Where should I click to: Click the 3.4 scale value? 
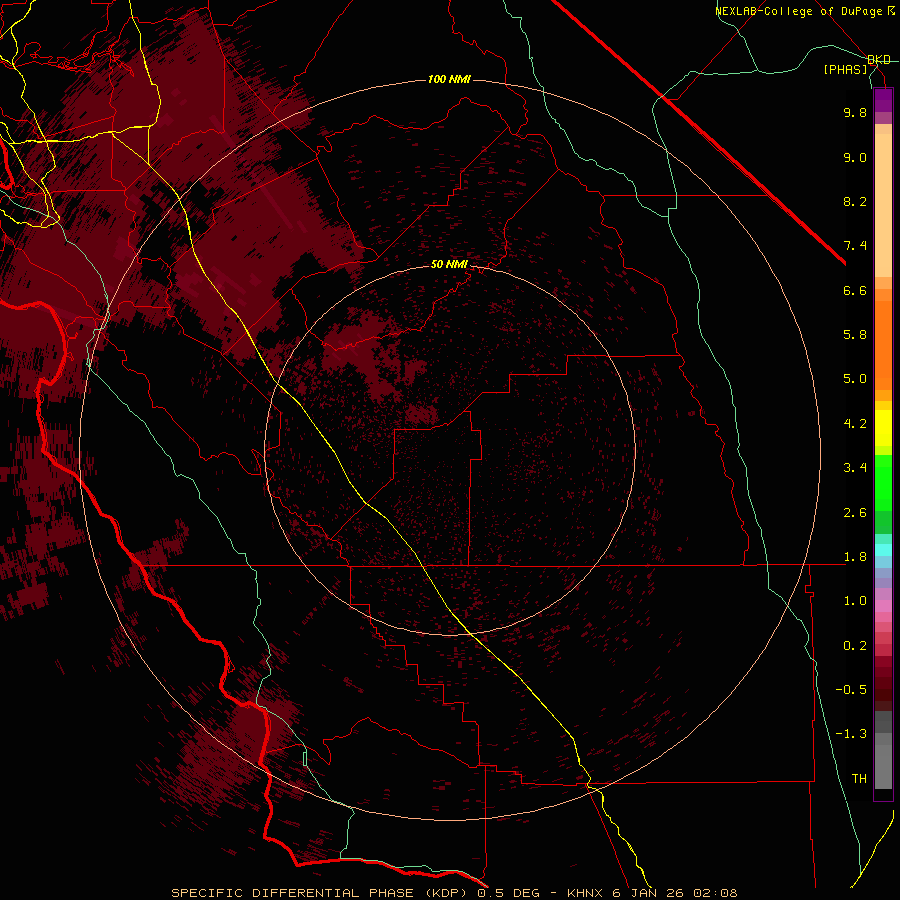pos(855,468)
